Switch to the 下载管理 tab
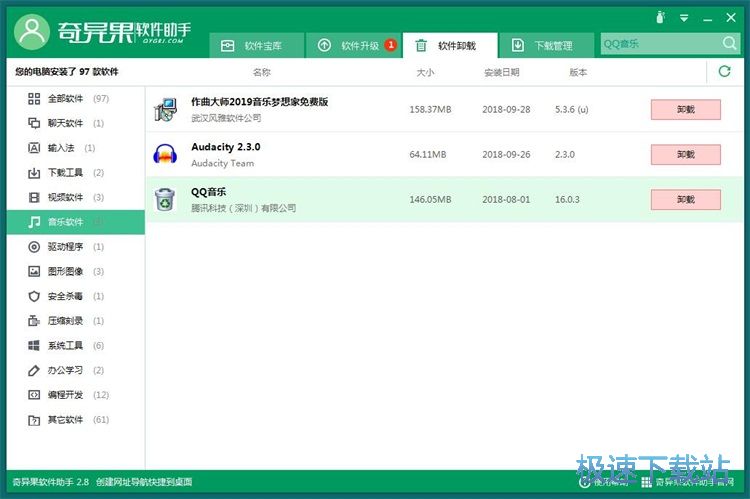Viewport: 750px width, 499px height. 547,45
